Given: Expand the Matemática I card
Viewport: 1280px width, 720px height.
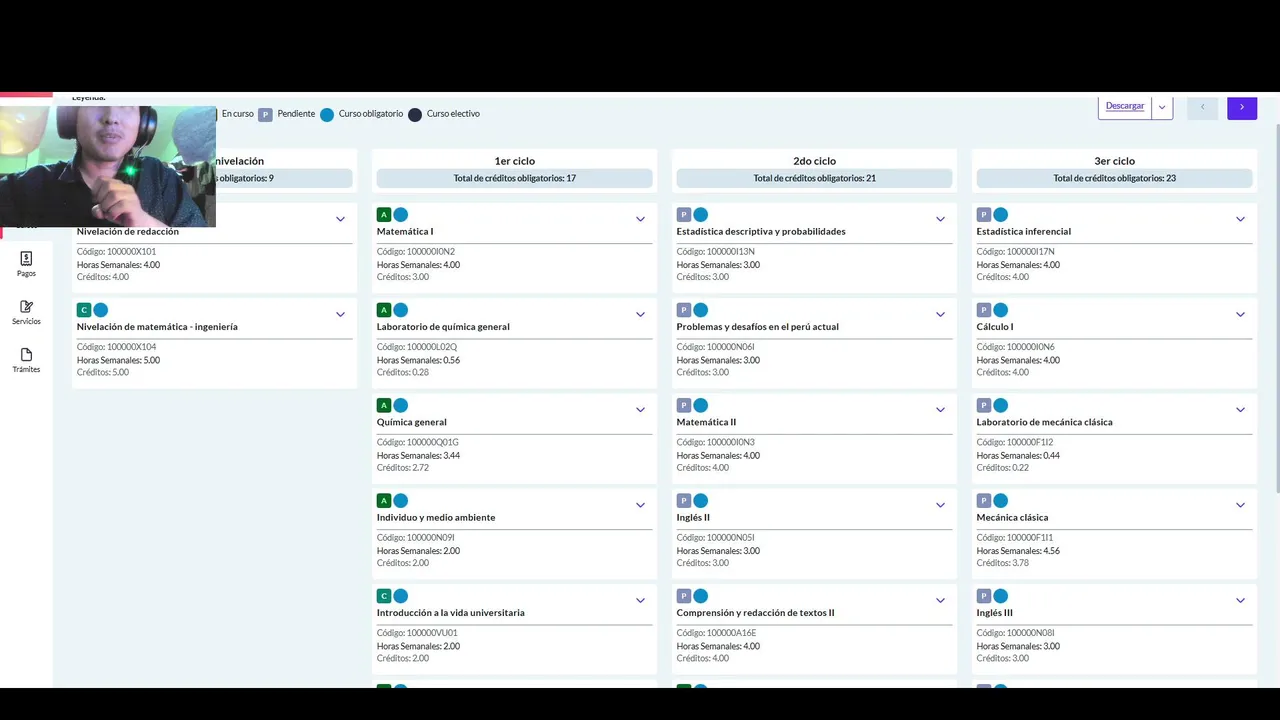Looking at the screenshot, I should point(640,219).
